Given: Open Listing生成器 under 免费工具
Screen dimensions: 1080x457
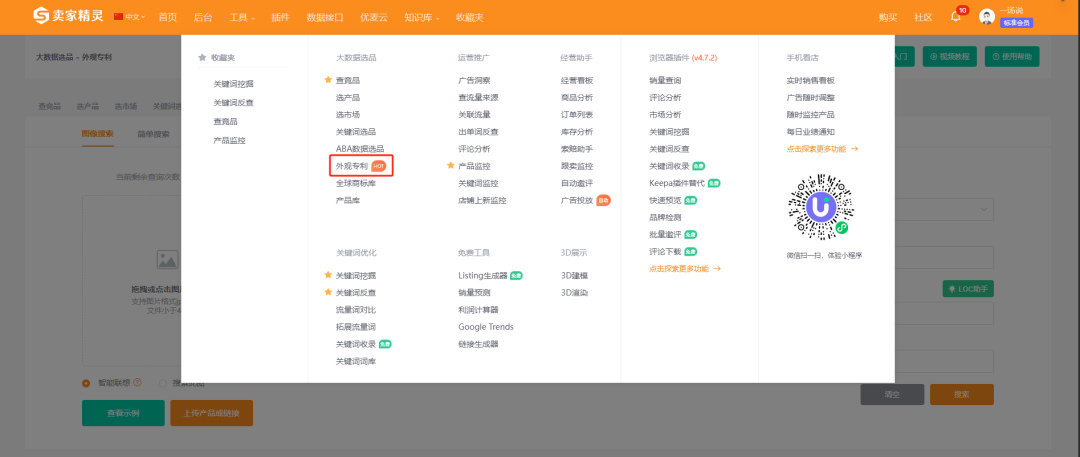Looking at the screenshot, I should (483, 275).
